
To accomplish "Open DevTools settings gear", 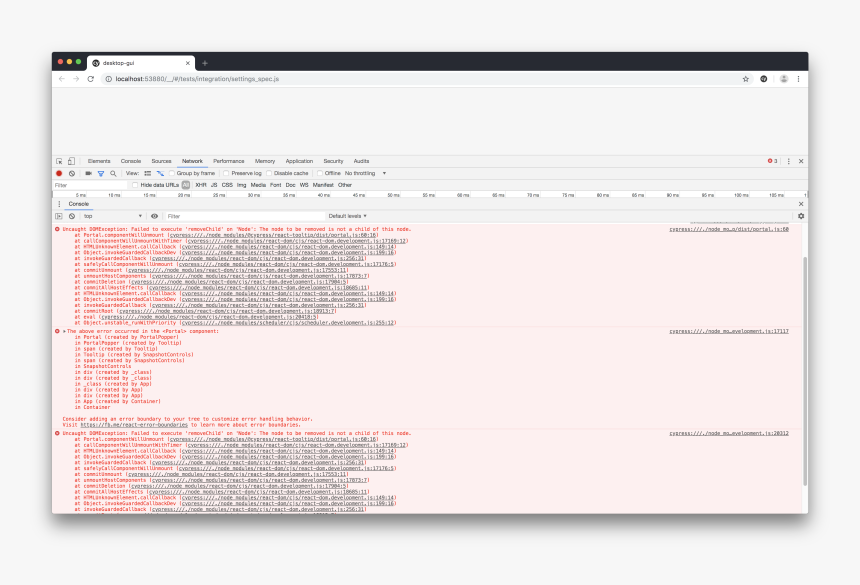I will pos(801,216).
